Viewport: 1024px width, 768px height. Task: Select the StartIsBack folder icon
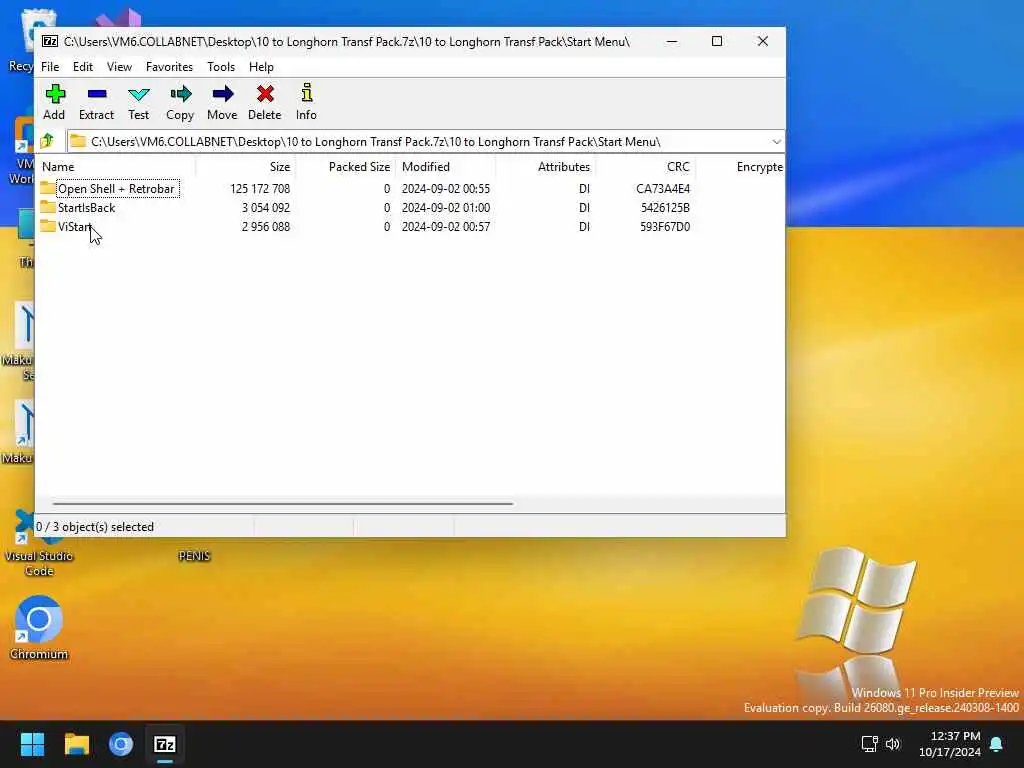click(x=47, y=207)
